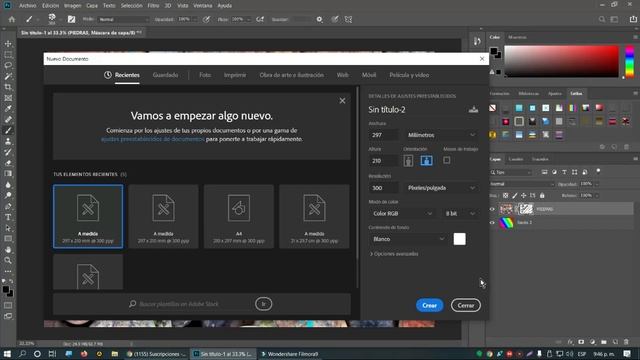Click the Path Selection tool

(8, 228)
